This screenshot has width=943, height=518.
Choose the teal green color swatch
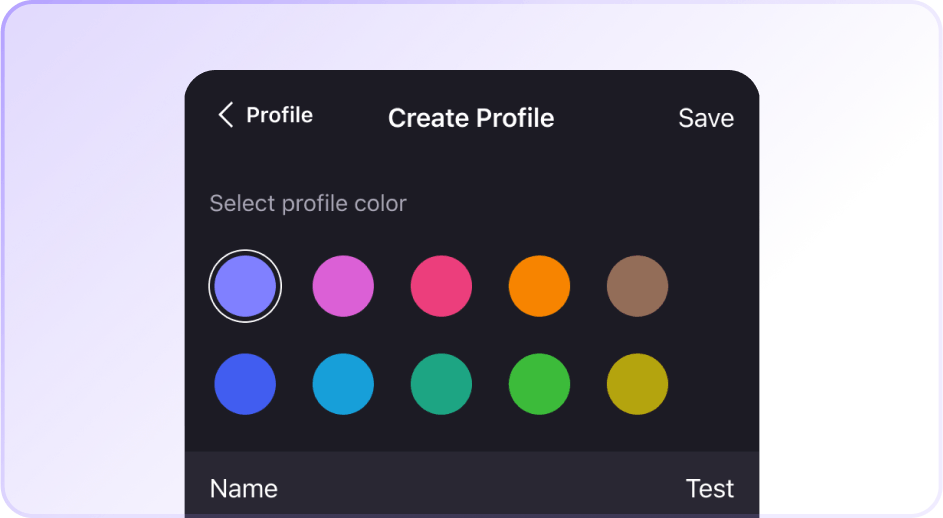coord(441,384)
